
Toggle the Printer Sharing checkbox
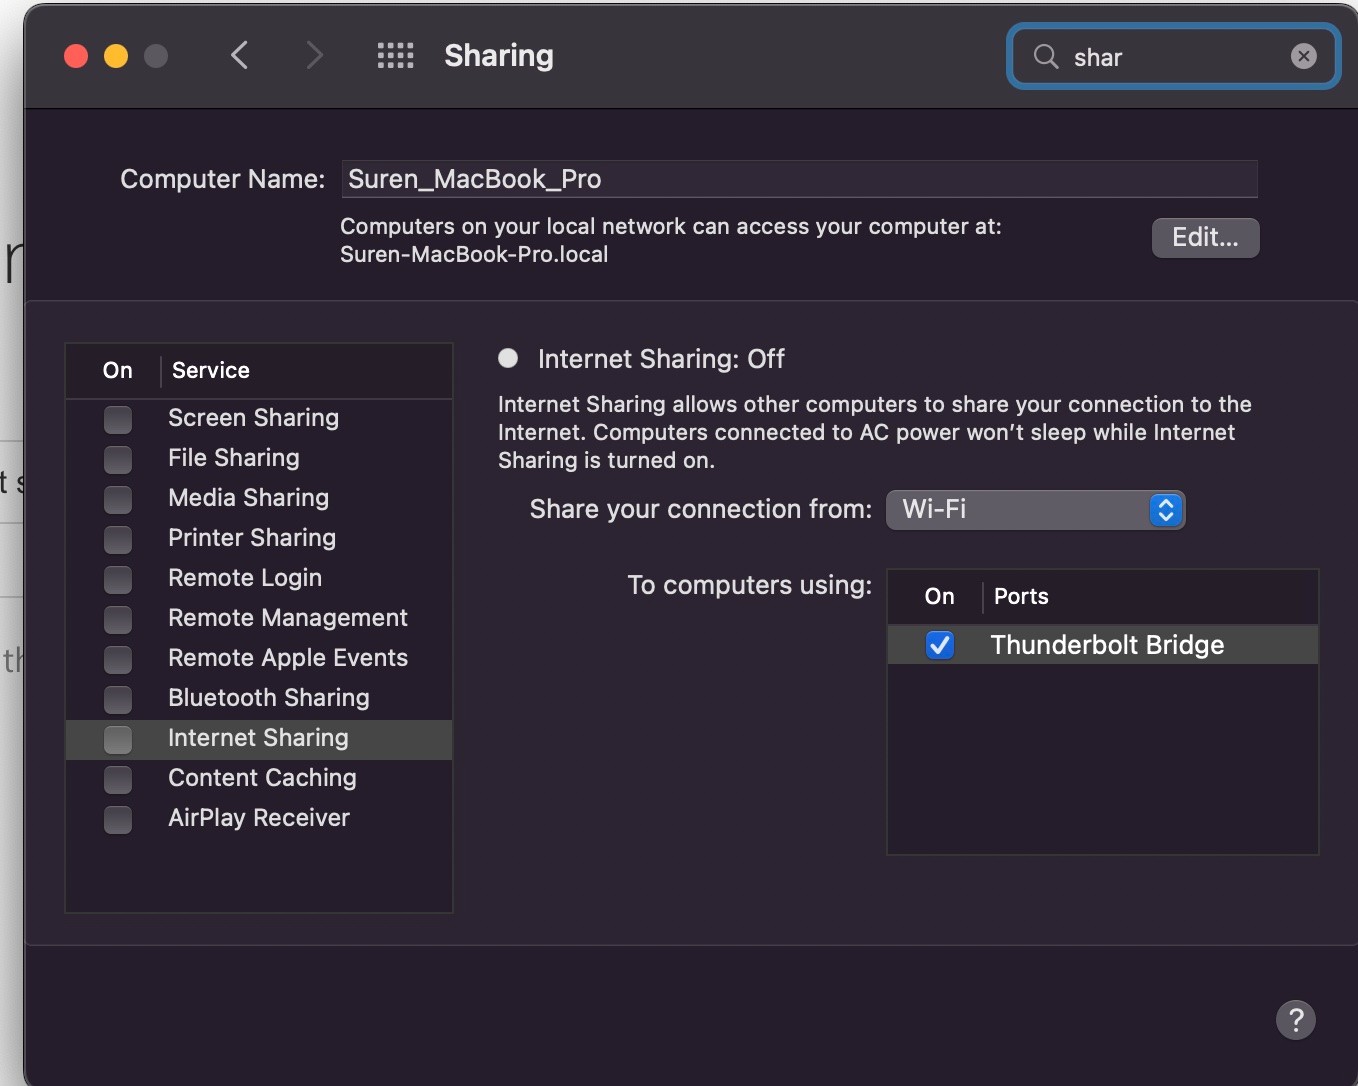pyautogui.click(x=118, y=539)
